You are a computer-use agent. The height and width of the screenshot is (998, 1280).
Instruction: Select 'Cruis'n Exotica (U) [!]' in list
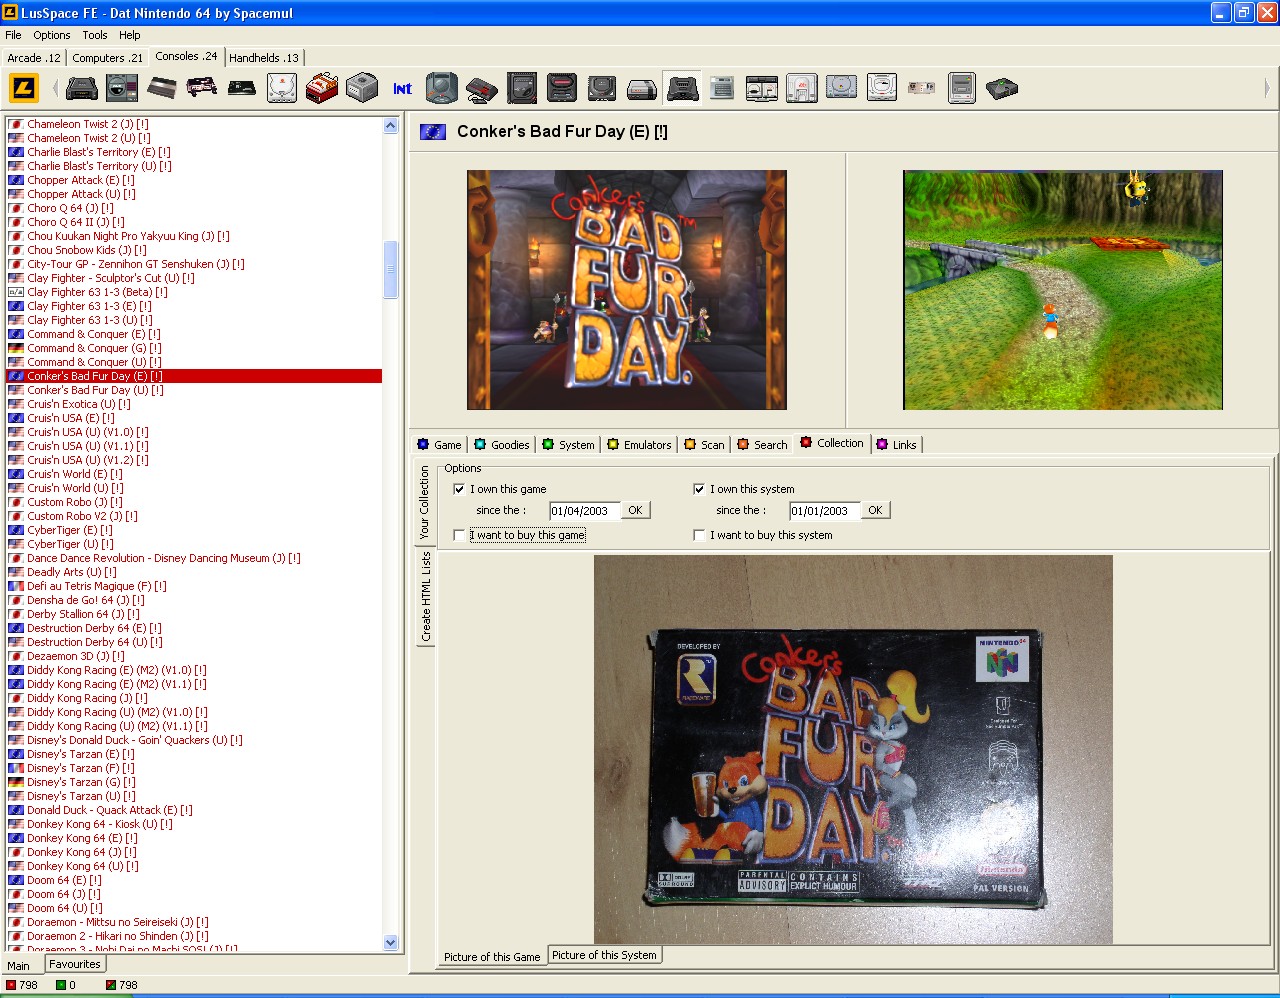pyautogui.click(x=78, y=404)
